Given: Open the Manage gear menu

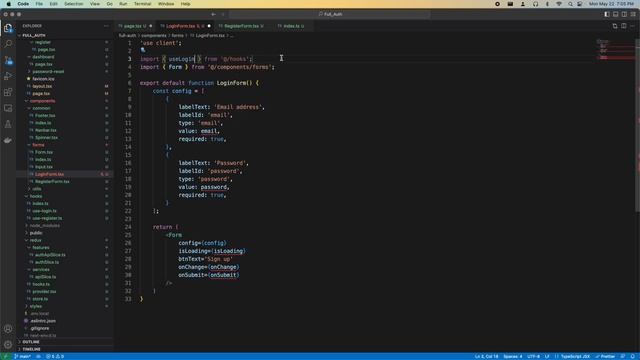Looking at the screenshot, I should (x=8, y=344).
